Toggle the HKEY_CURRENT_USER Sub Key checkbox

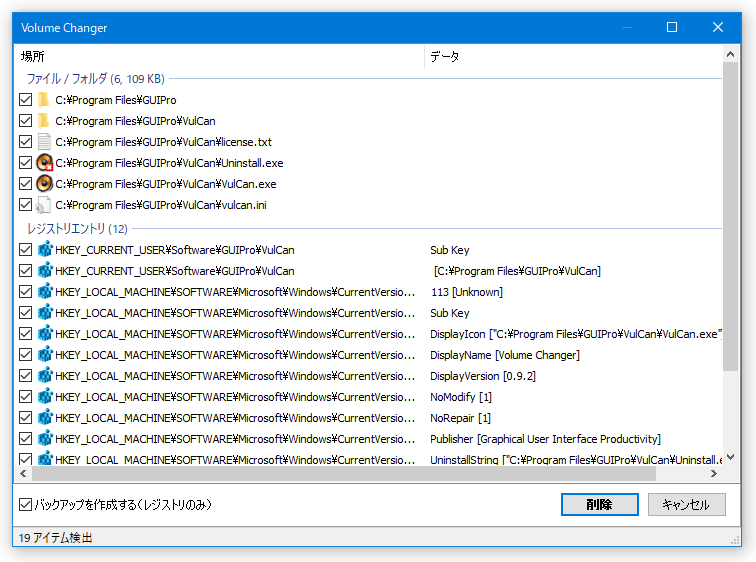click(26, 250)
